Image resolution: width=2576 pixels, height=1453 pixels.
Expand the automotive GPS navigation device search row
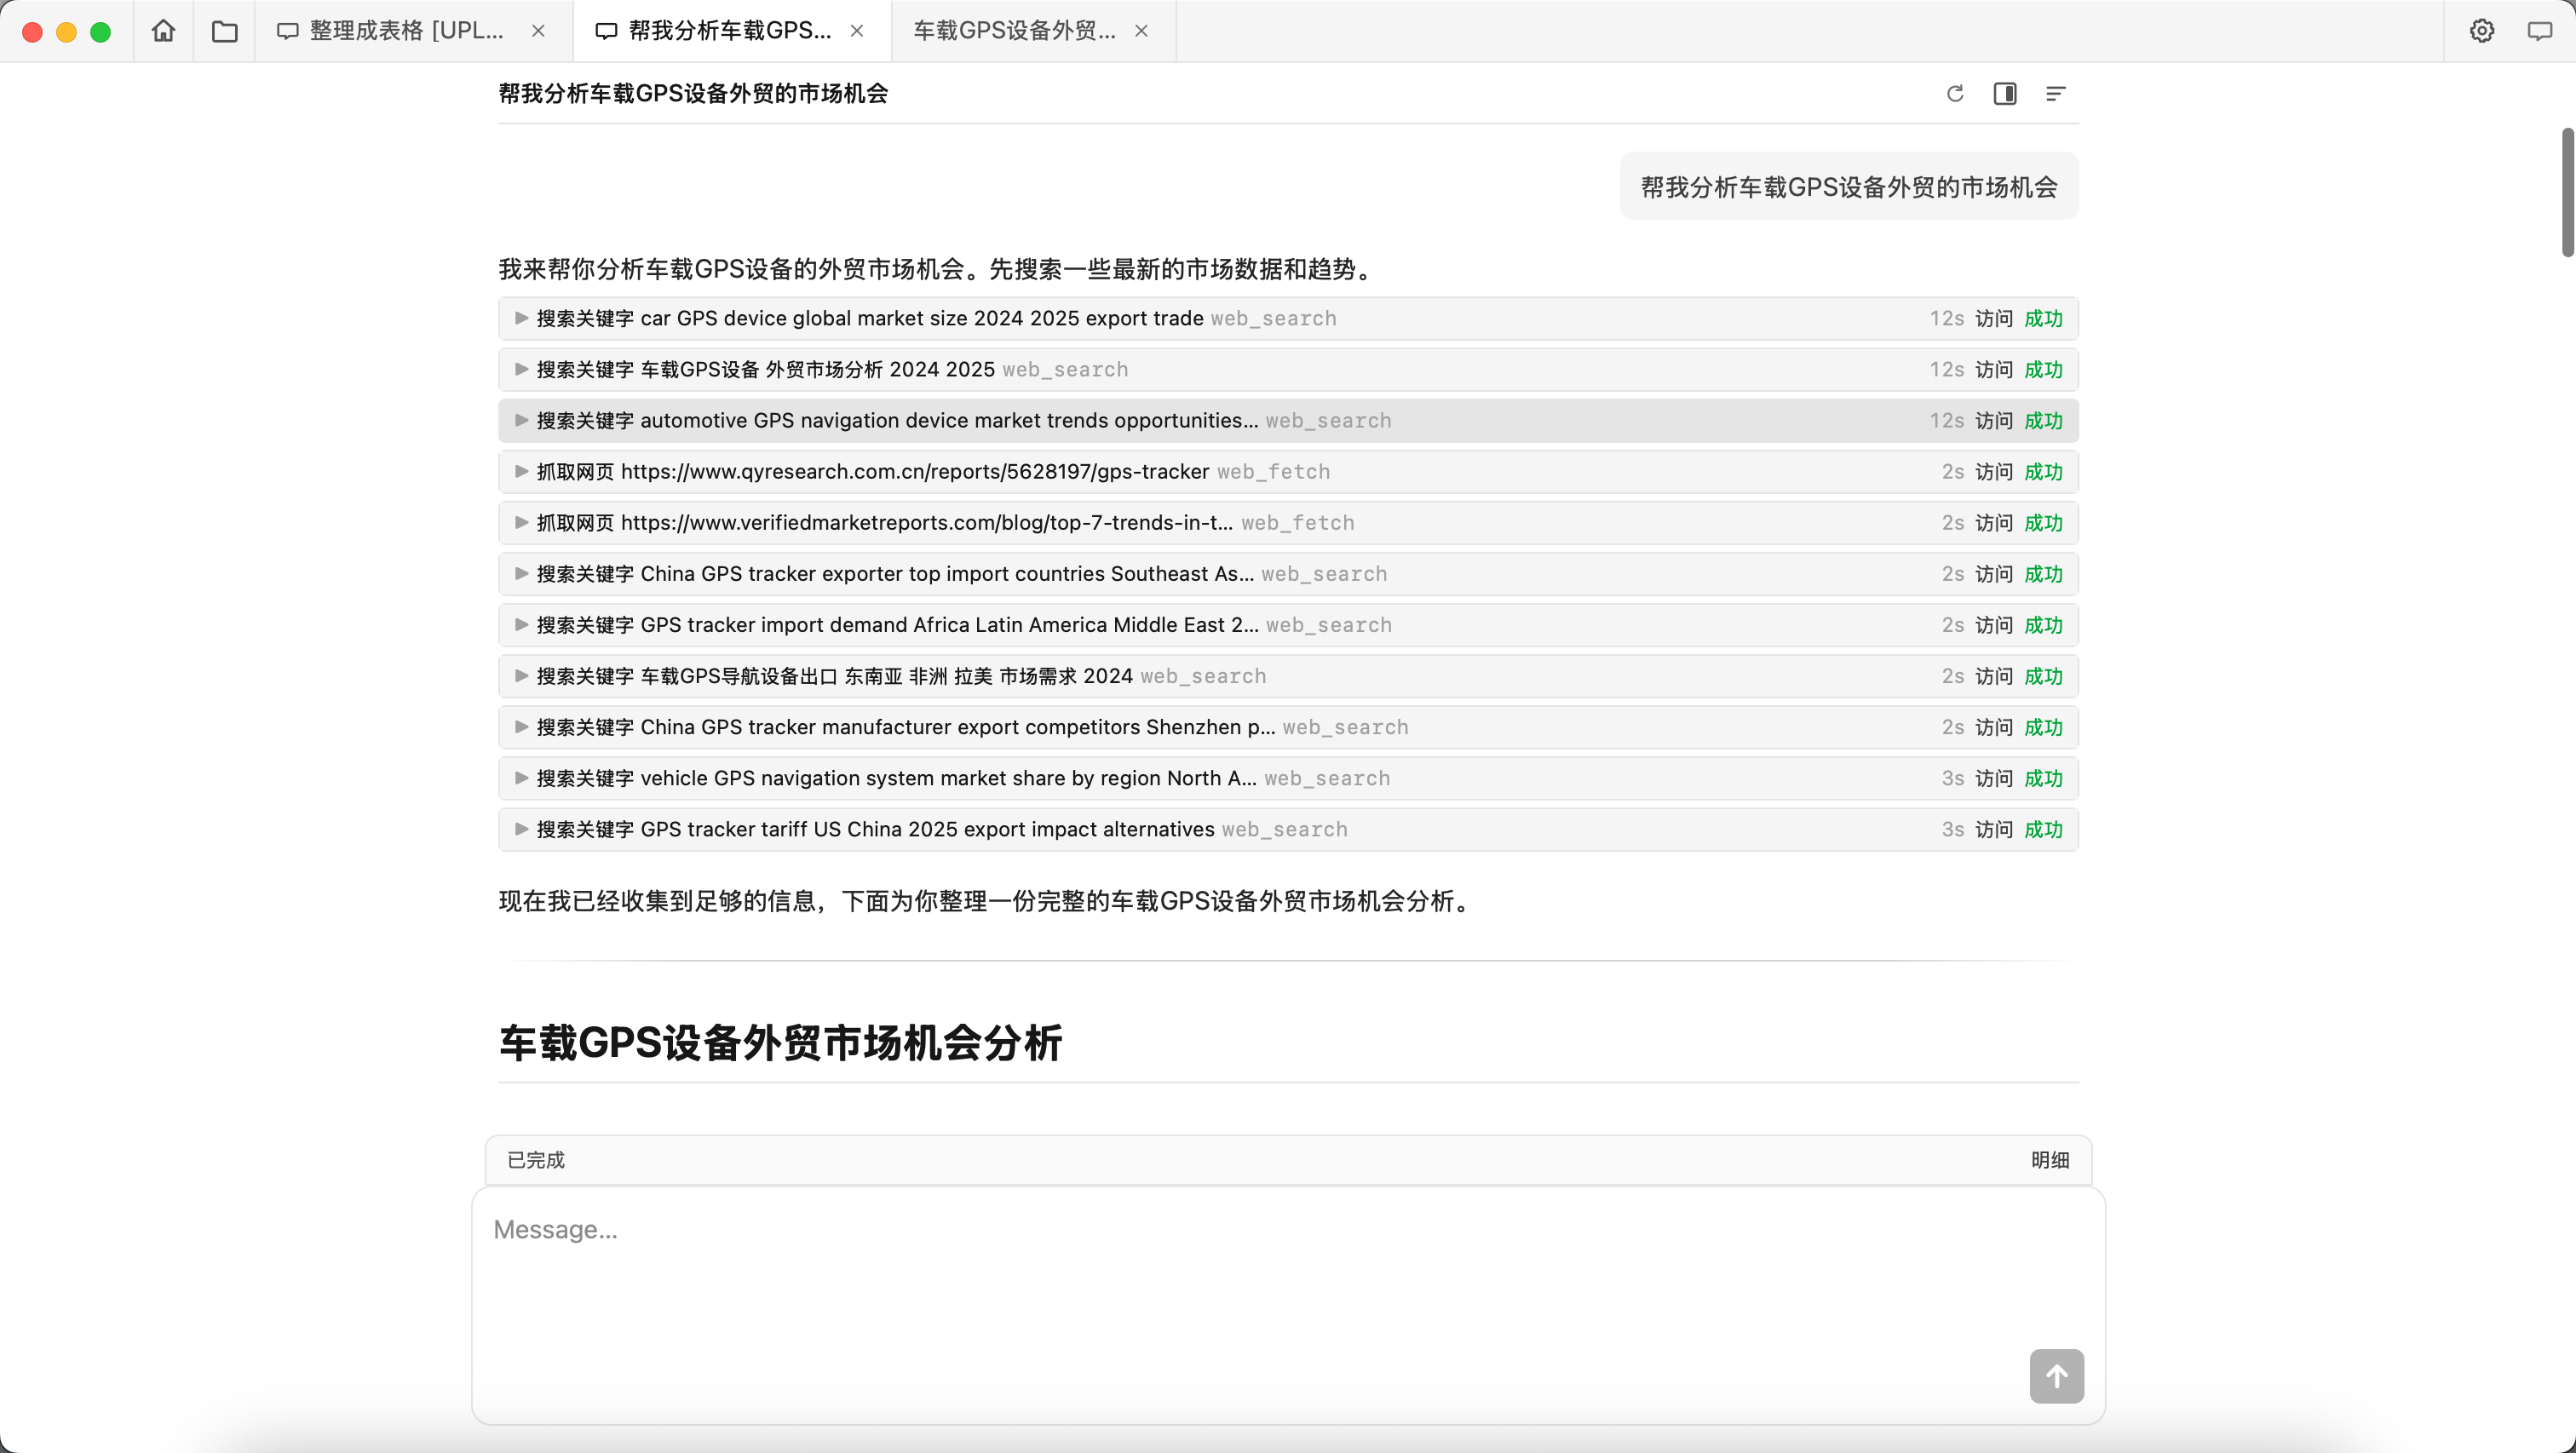pyautogui.click(x=1288, y=420)
